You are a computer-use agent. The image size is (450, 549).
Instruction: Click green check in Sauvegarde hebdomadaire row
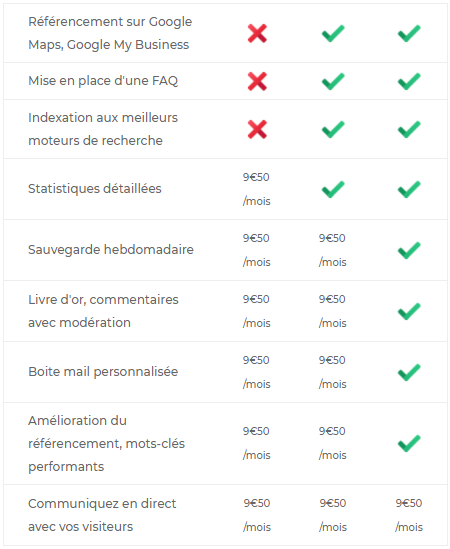pos(409,250)
